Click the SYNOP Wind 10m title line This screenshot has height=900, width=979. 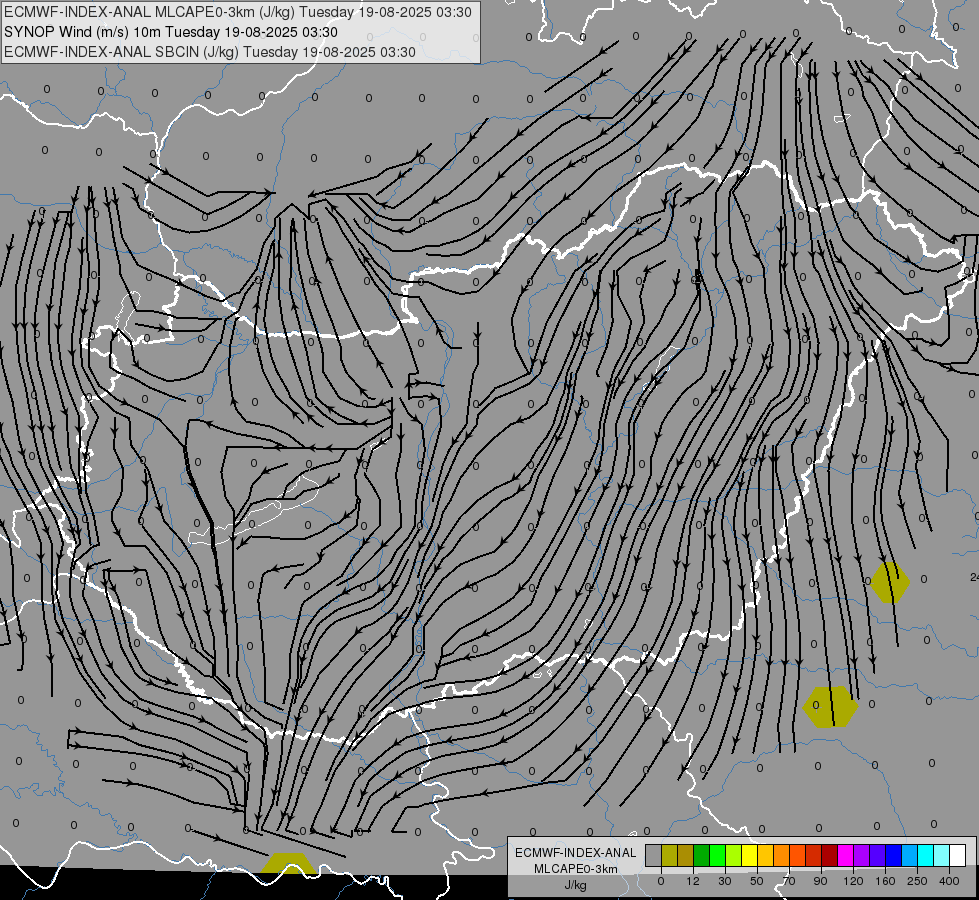pos(170,32)
